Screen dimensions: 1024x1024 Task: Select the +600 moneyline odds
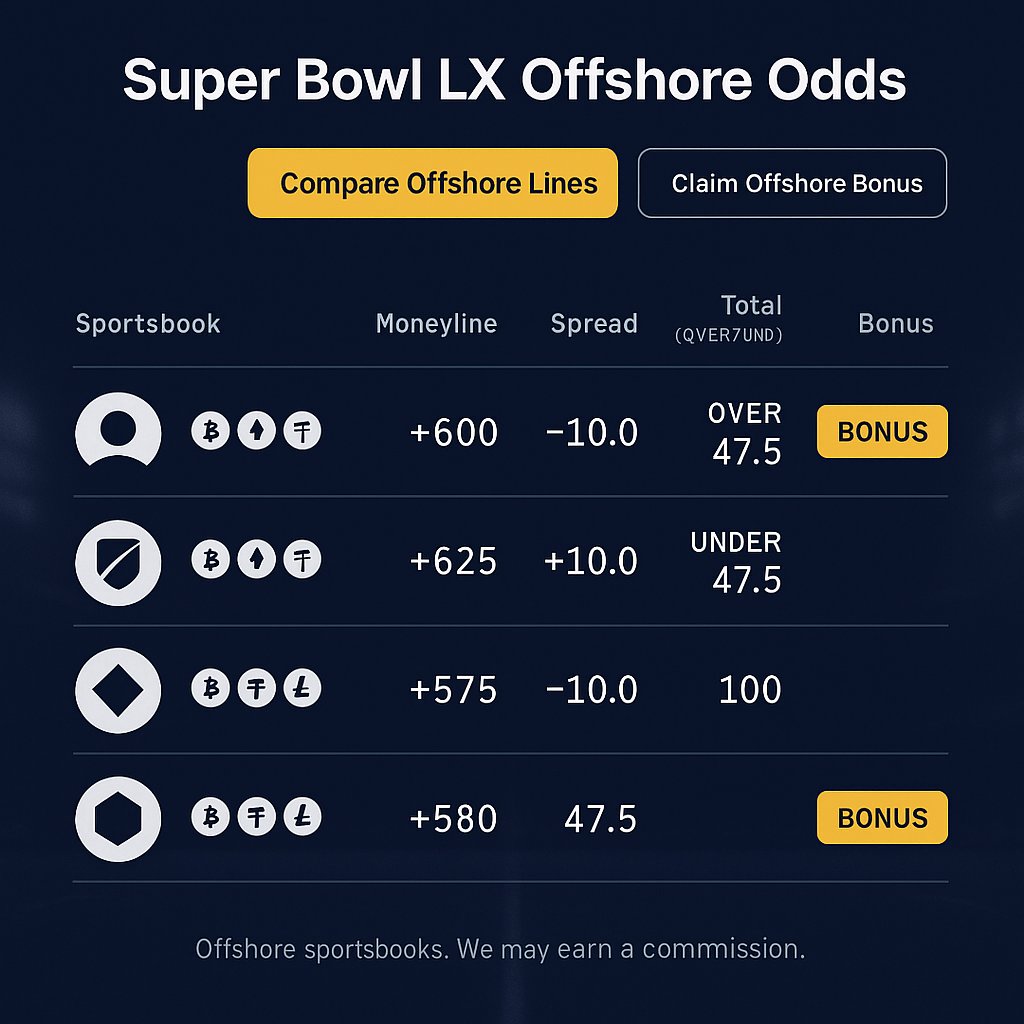(453, 431)
